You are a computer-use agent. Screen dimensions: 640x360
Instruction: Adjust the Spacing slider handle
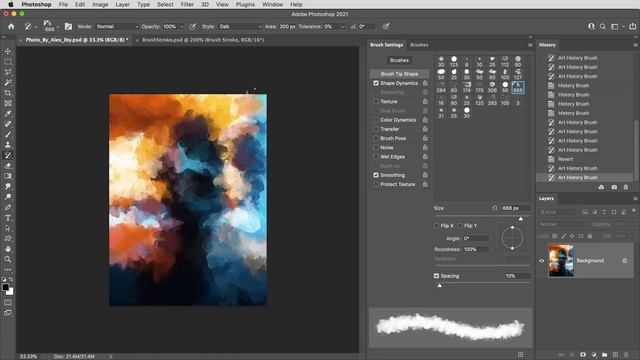coord(440,286)
